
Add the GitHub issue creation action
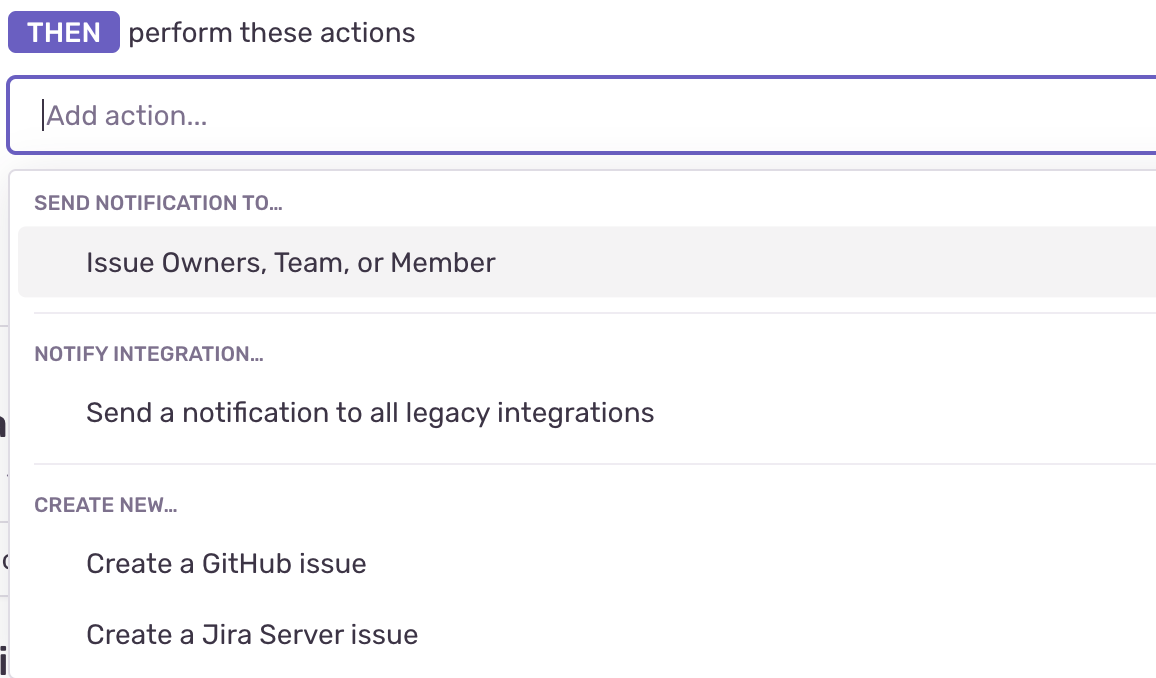[226, 563]
